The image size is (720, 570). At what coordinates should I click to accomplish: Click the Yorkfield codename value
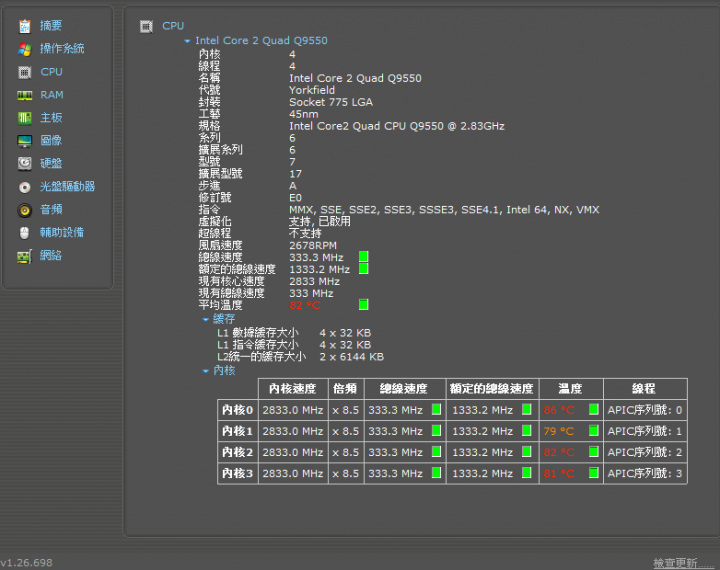click(x=312, y=90)
